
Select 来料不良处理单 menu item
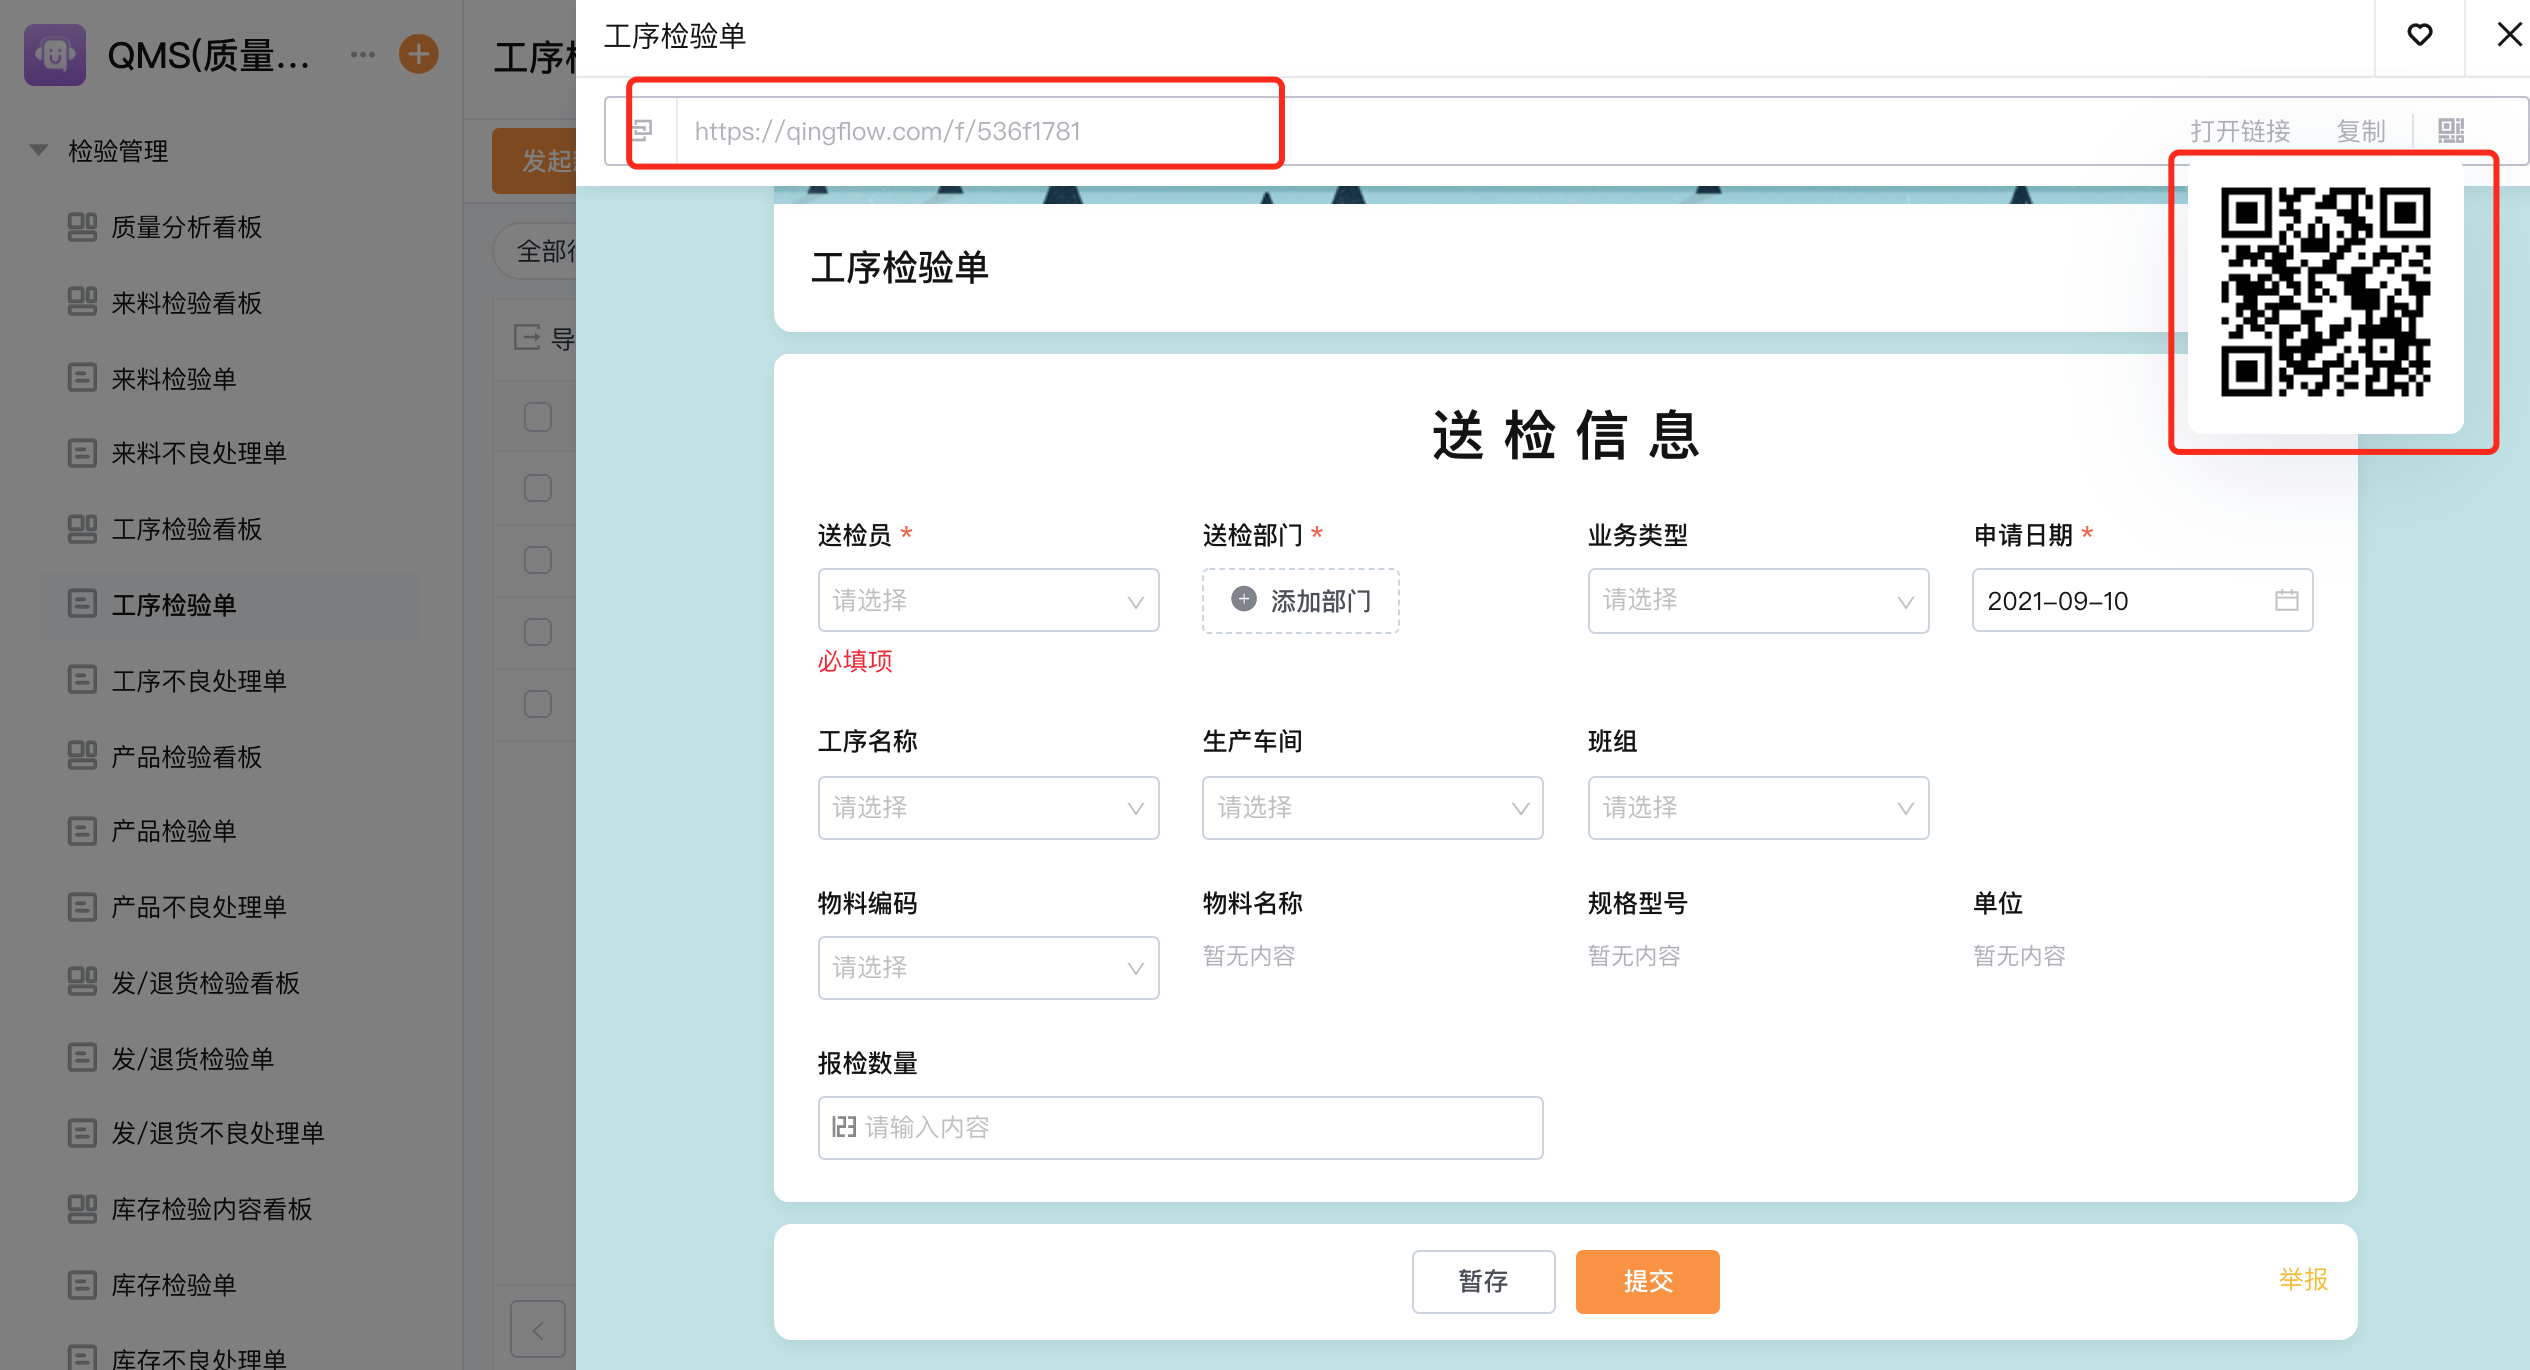tap(199, 453)
